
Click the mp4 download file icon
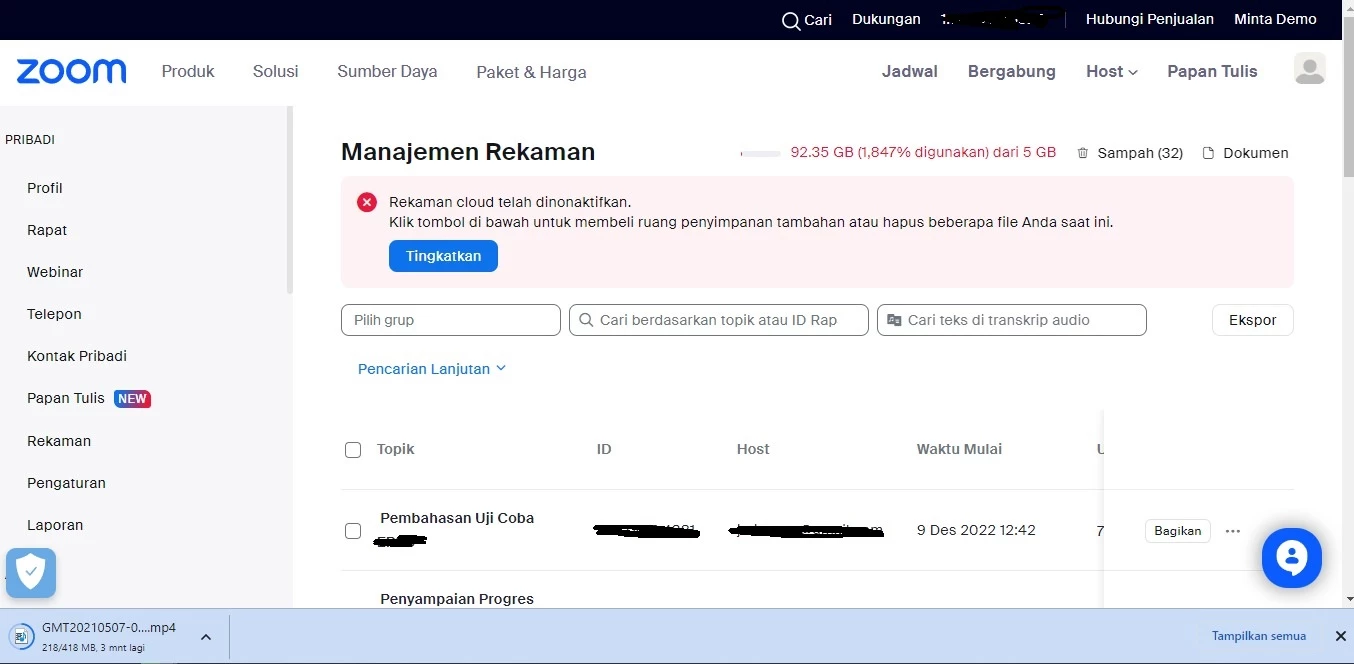click(x=21, y=637)
